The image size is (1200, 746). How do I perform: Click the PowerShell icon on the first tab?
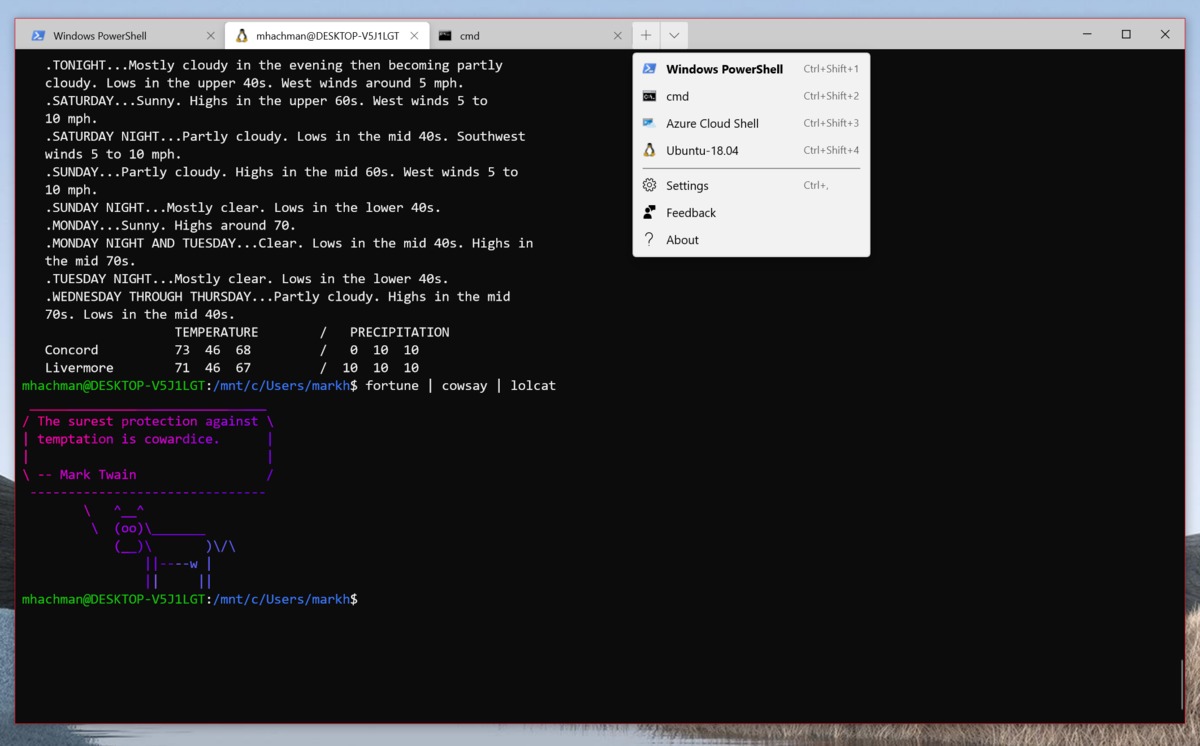[x=38, y=36]
